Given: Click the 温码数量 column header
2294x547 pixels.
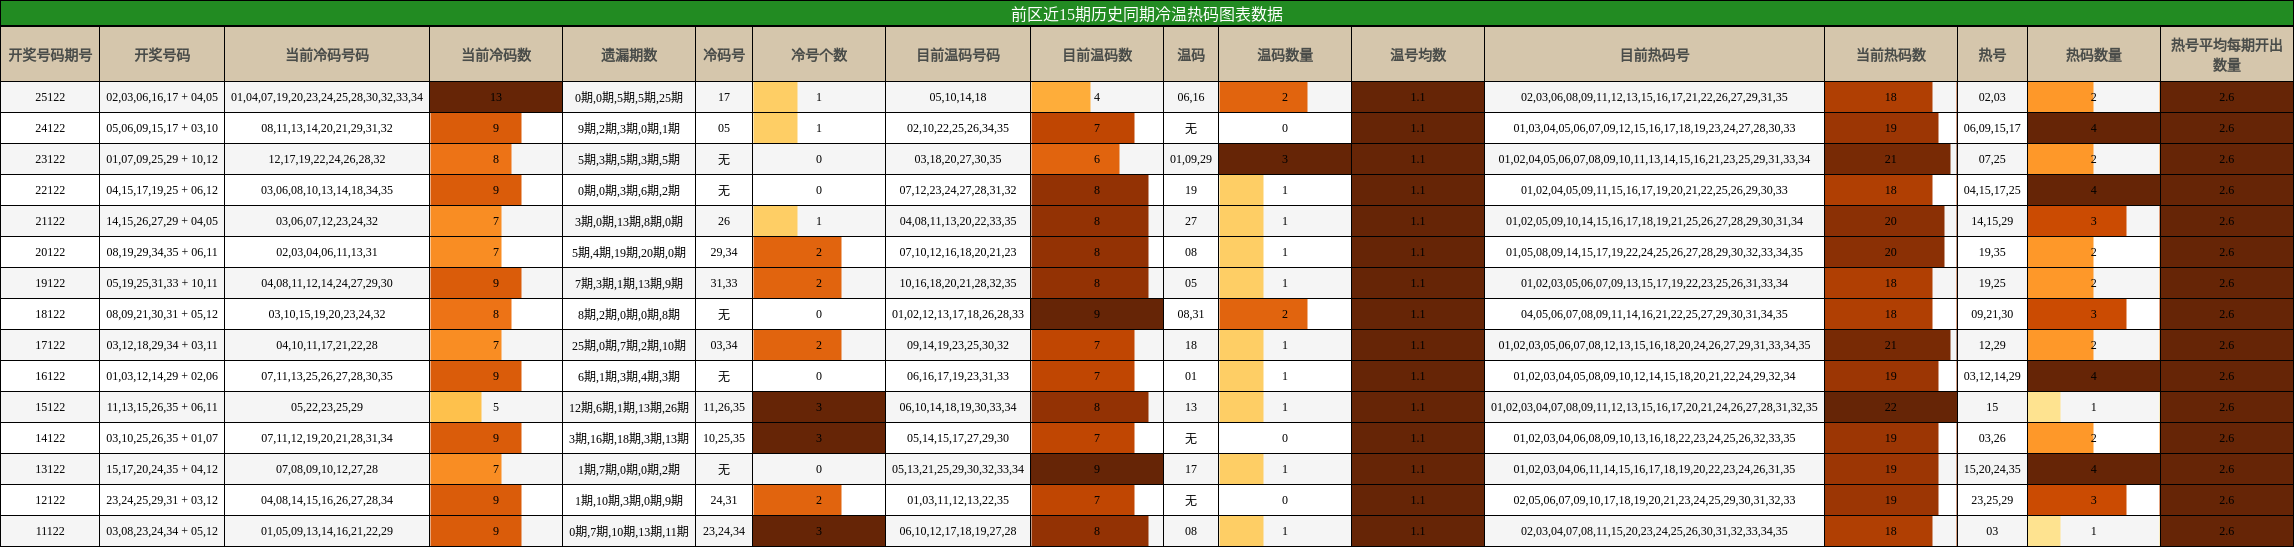Looking at the screenshot, I should [1285, 55].
